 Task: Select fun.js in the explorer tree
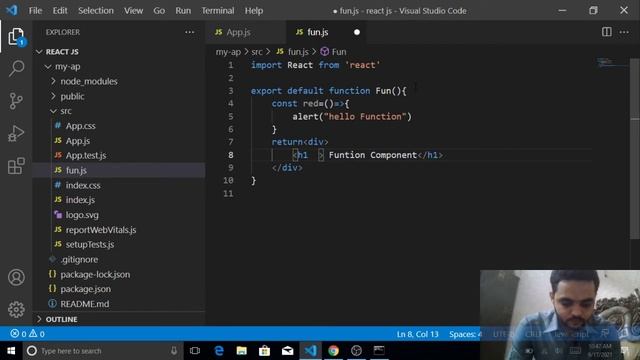coord(118,170)
